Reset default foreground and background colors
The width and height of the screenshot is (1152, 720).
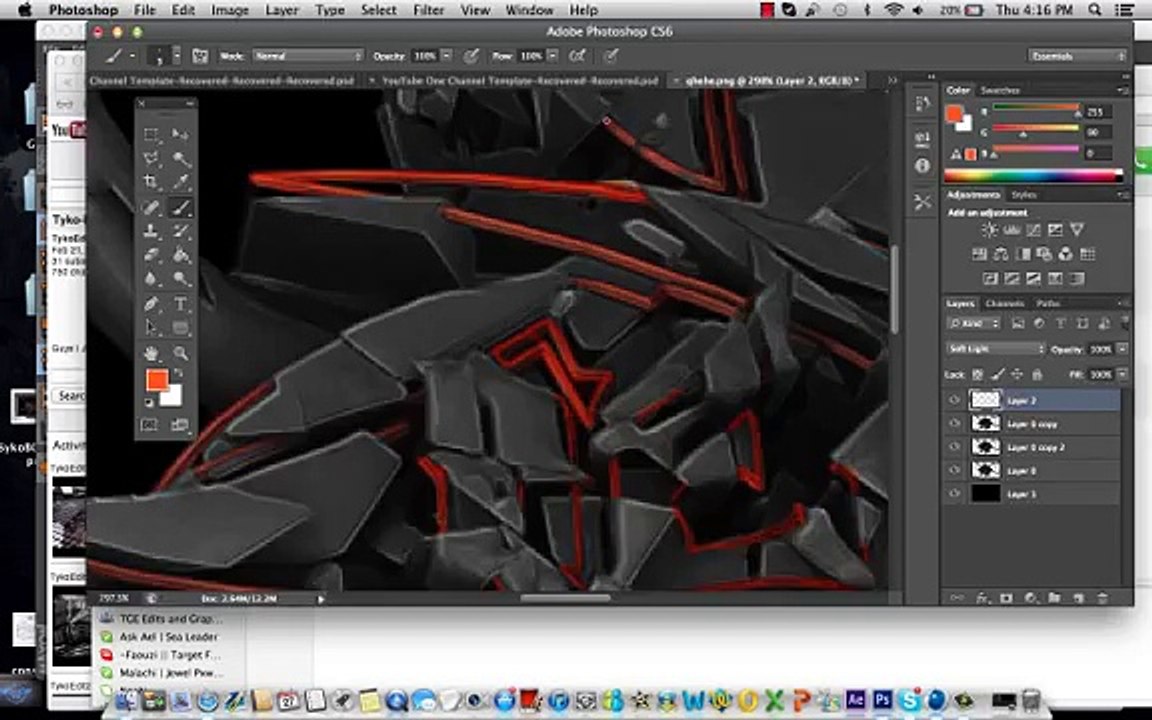click(x=149, y=403)
